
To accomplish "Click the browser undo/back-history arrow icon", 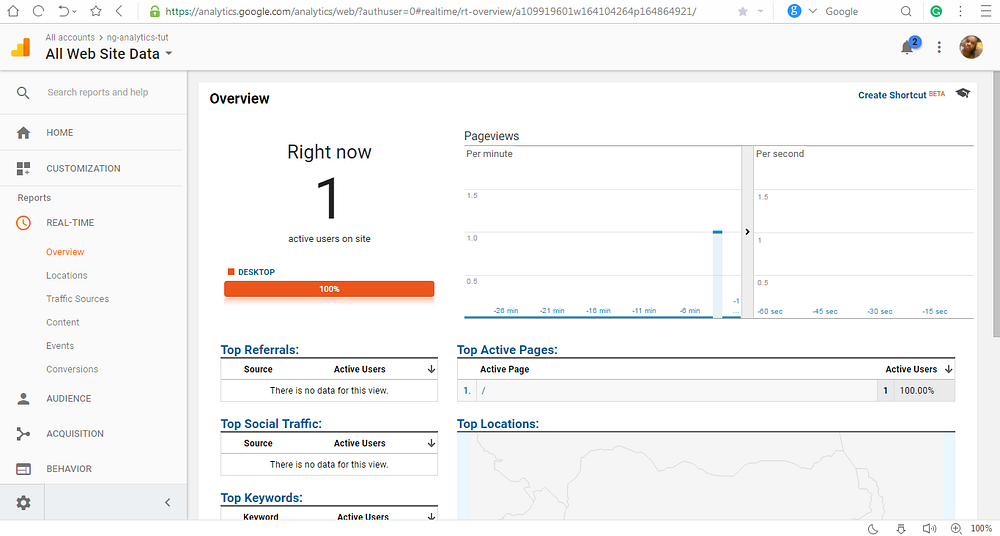I will coord(64,11).
